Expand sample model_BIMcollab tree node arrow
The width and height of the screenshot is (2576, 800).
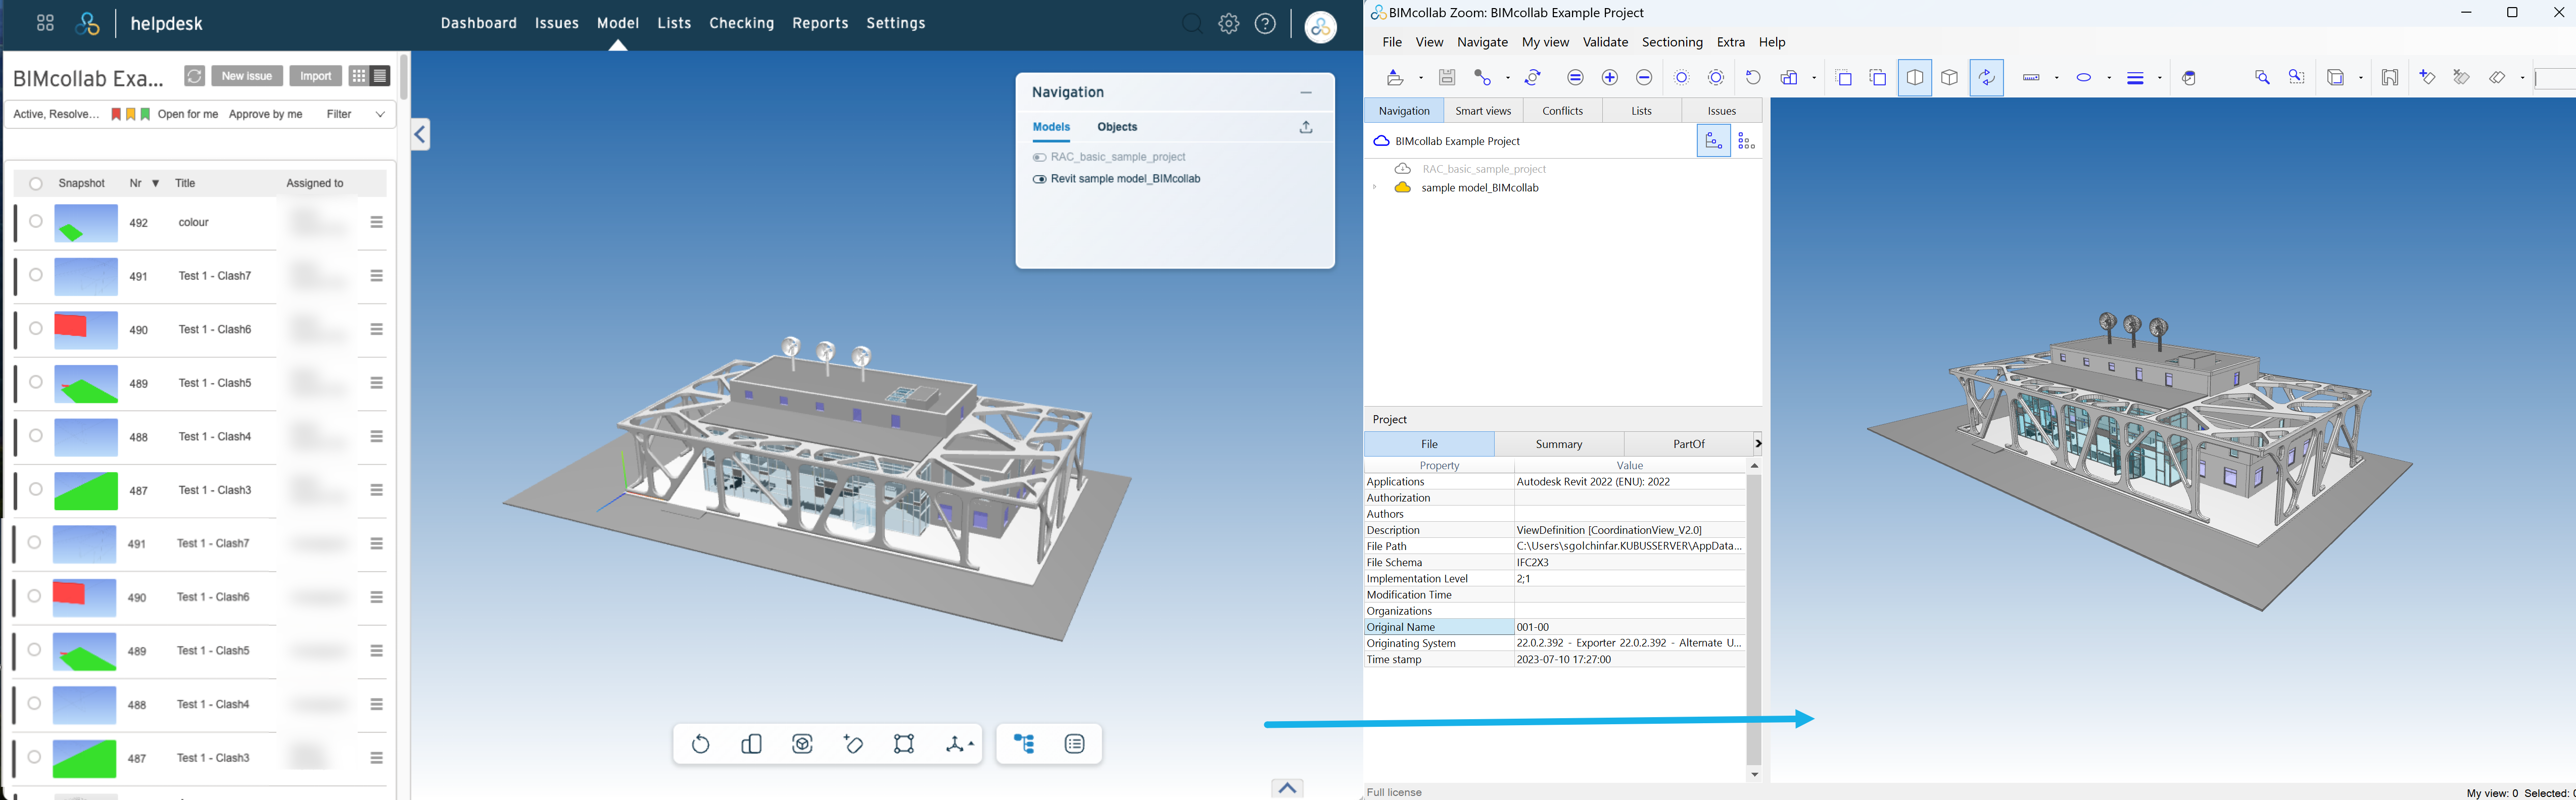[1375, 188]
